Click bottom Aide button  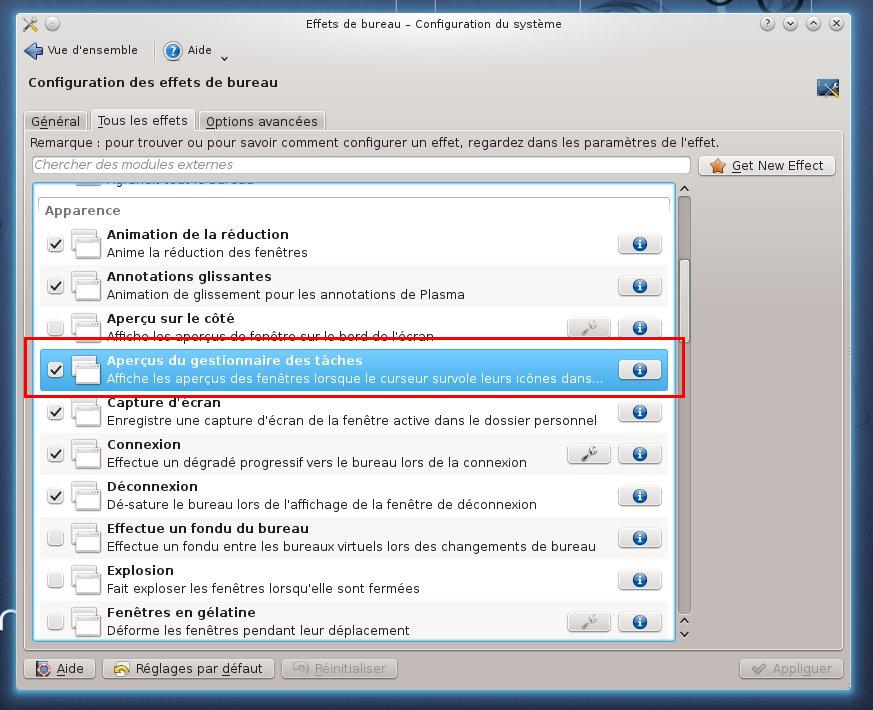pyautogui.click(x=60, y=668)
